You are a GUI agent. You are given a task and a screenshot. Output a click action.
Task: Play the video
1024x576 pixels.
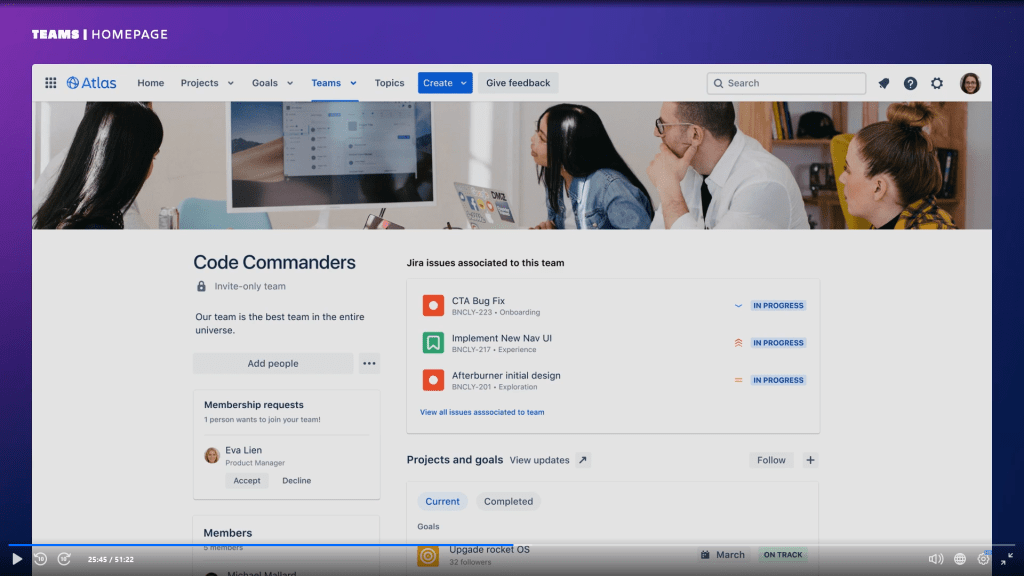tap(16, 559)
